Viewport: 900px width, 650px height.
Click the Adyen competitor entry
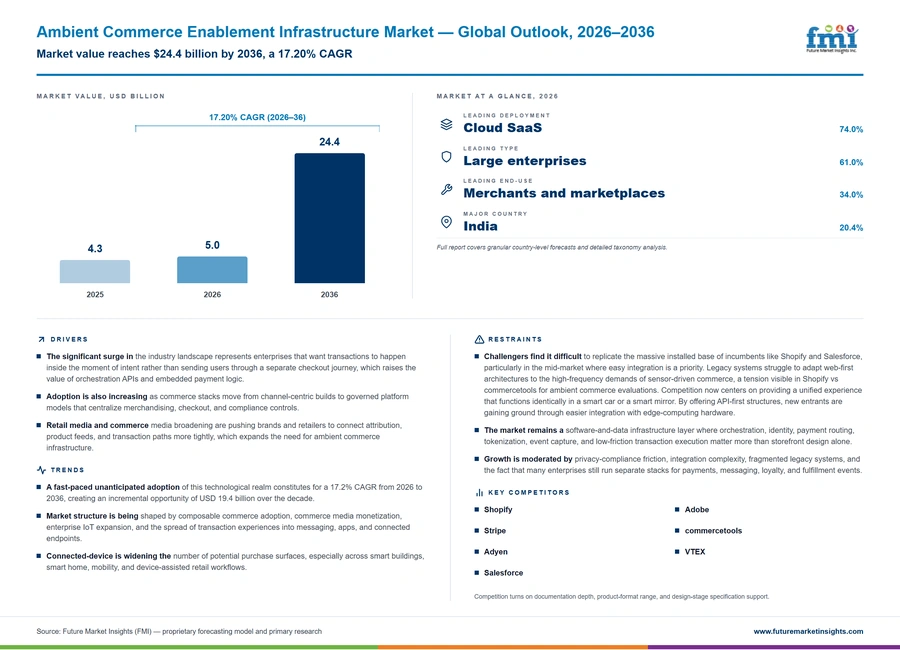(x=495, y=552)
